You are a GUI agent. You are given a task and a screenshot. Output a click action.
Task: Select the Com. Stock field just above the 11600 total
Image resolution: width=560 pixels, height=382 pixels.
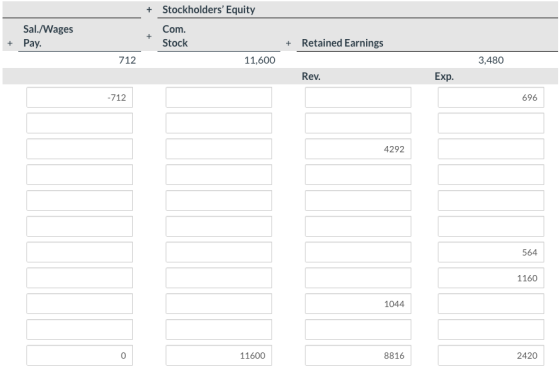pyautogui.click(x=219, y=329)
